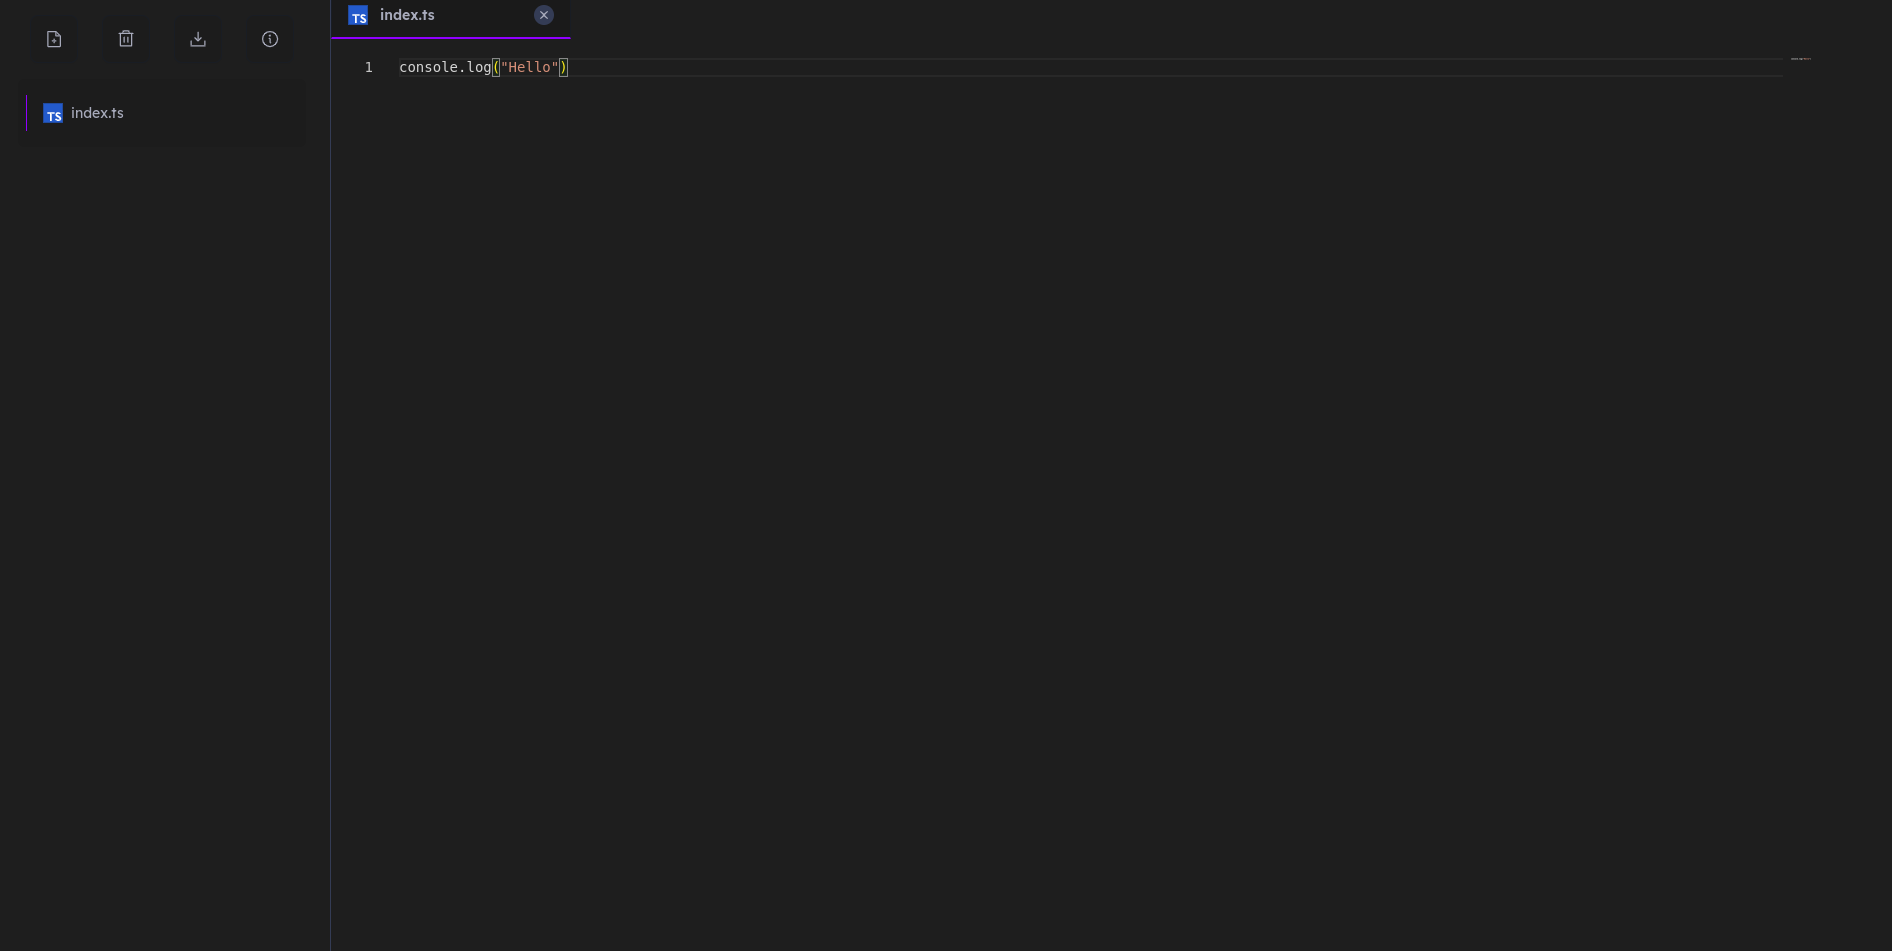Click the highlighted index.ts entry

click(97, 113)
